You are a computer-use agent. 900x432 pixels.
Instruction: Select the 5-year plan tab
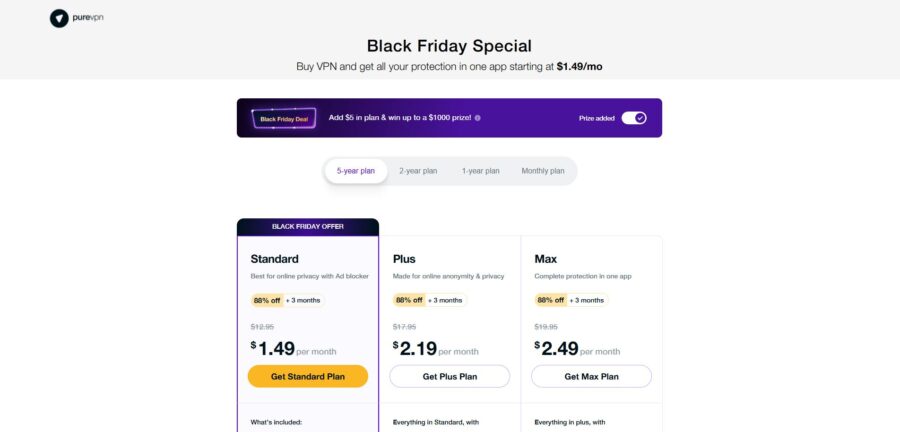click(356, 171)
